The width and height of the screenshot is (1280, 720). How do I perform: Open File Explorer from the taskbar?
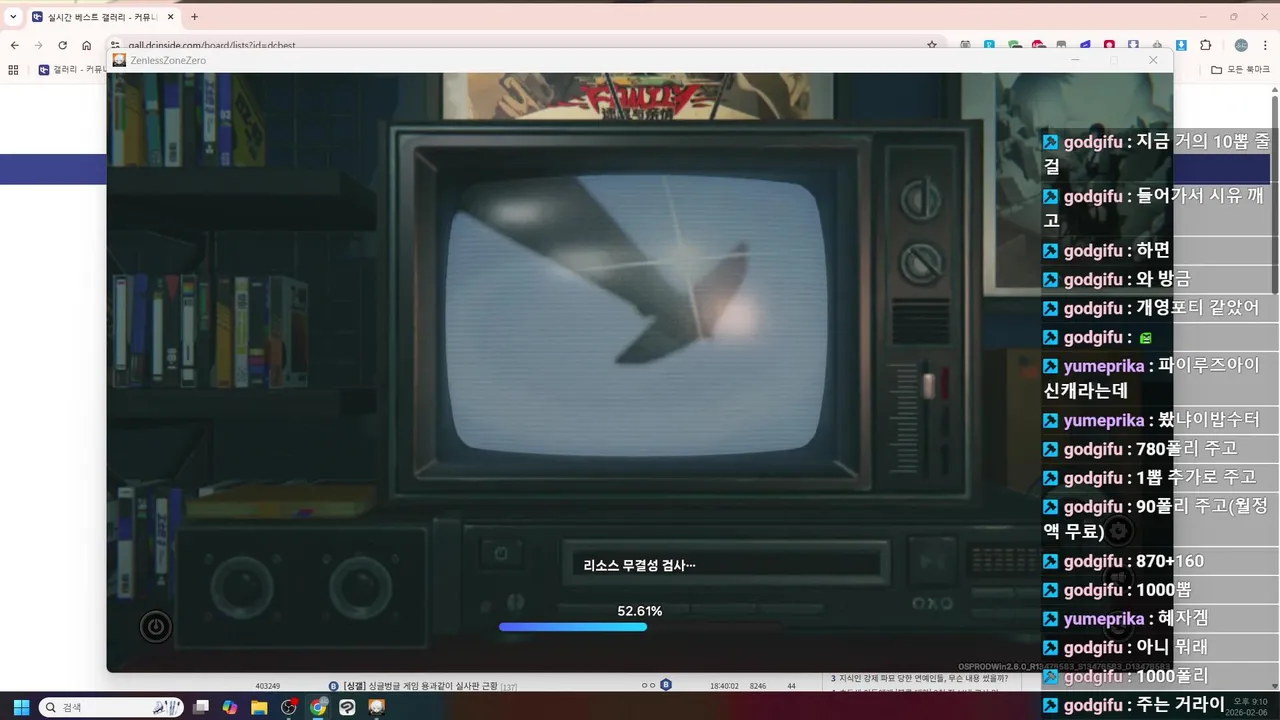tap(259, 707)
